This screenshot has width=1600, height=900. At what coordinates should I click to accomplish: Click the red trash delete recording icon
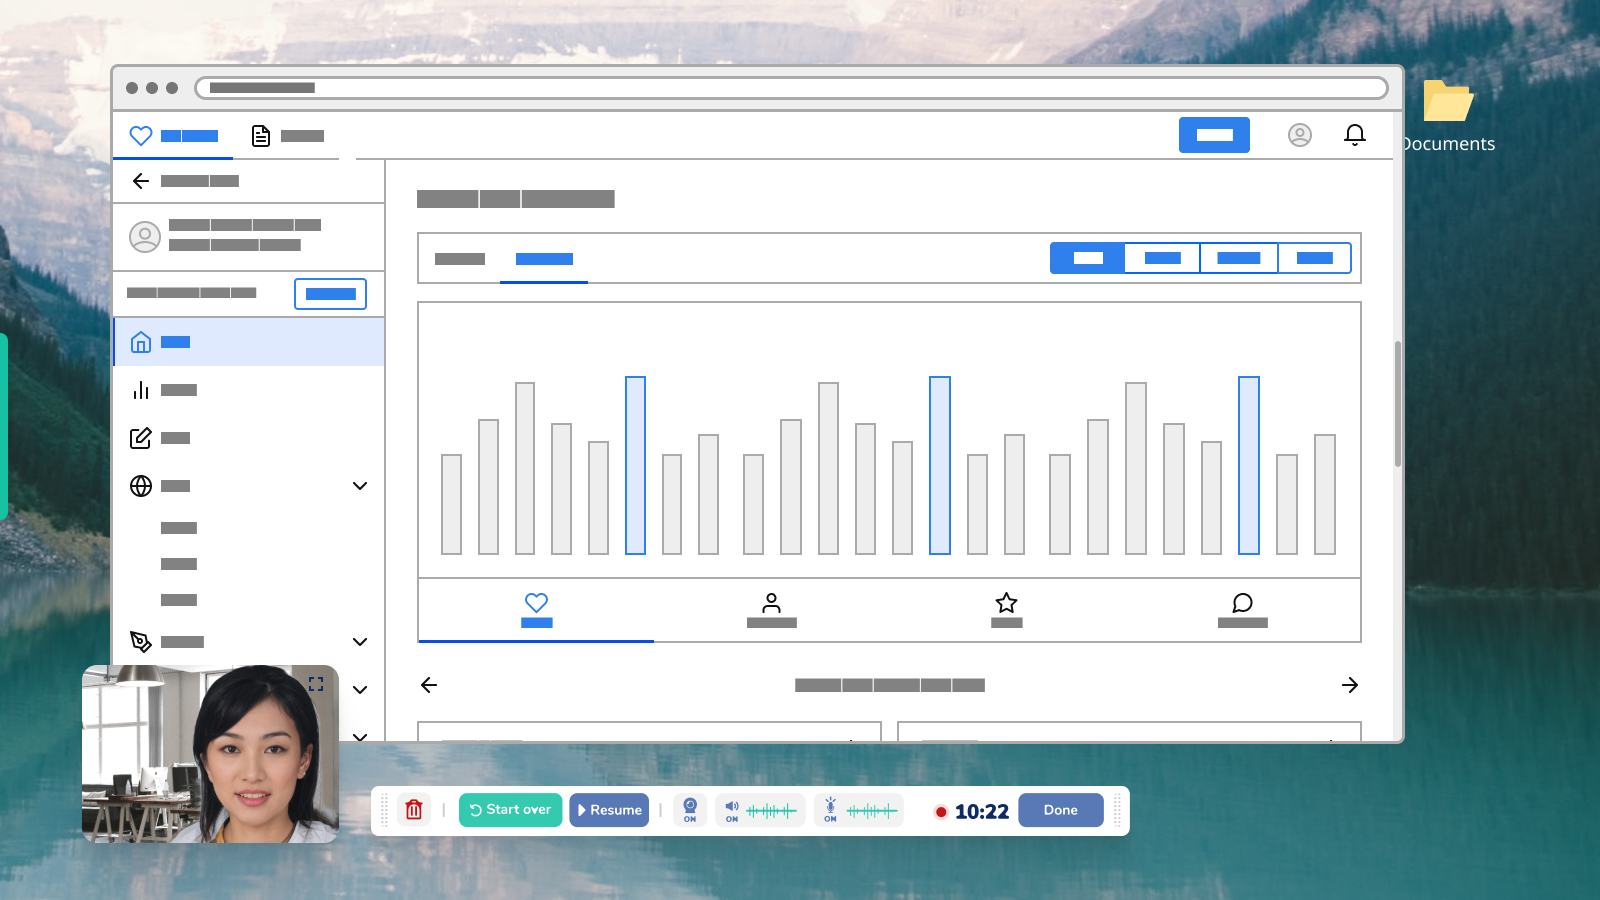414,810
